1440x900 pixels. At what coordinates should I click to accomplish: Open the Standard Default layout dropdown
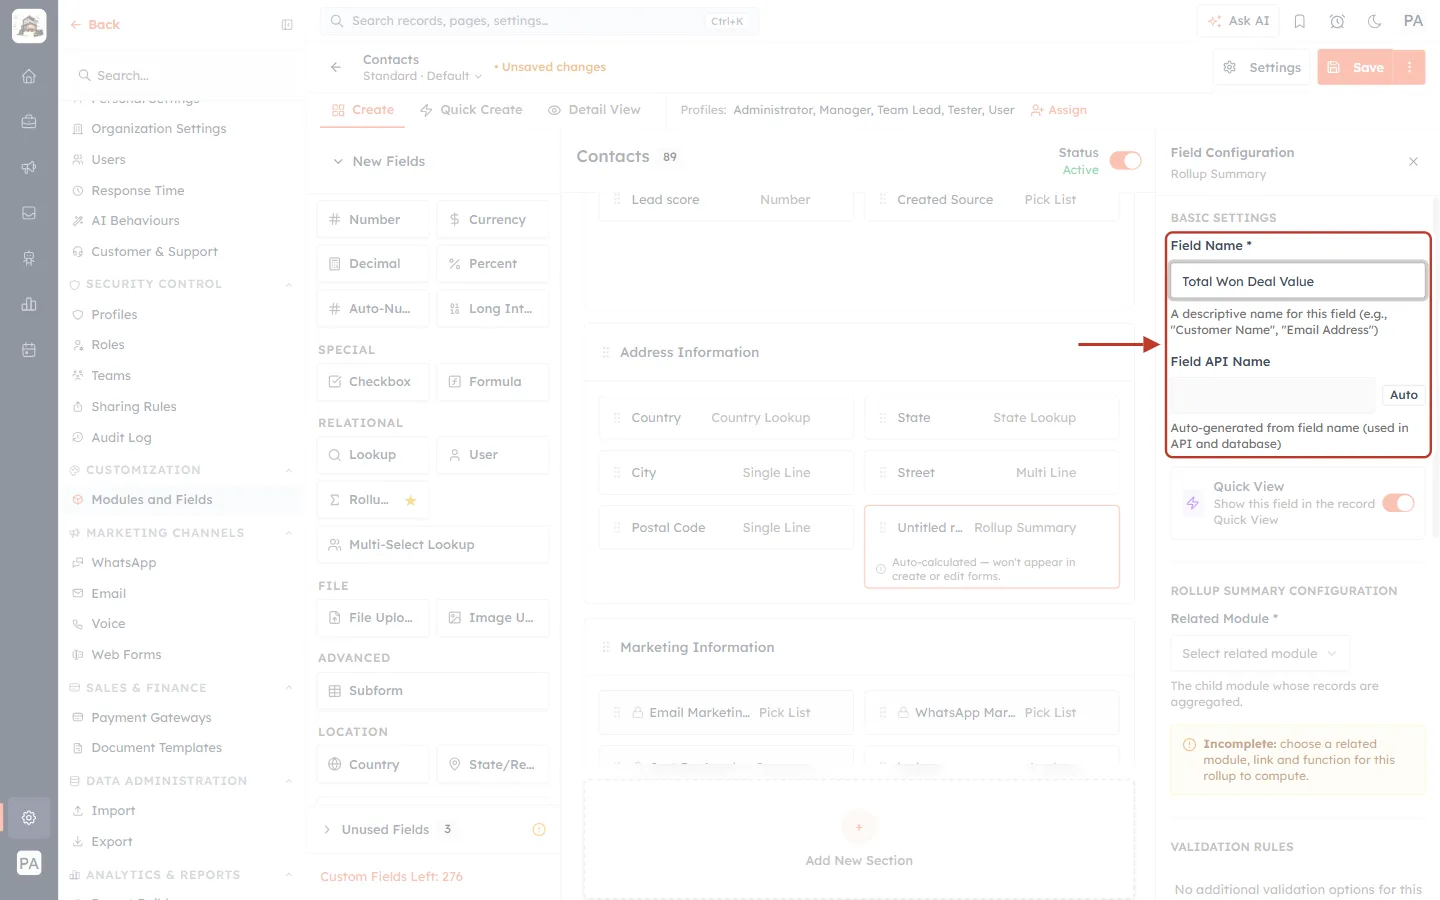tap(422, 76)
